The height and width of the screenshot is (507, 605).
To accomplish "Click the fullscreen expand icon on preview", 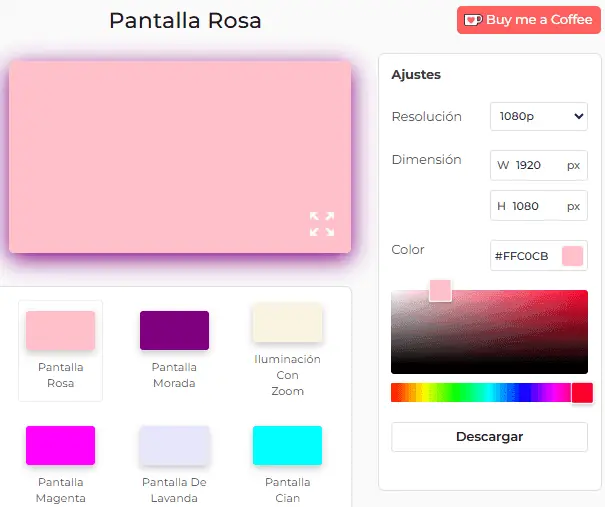I will (x=321, y=224).
